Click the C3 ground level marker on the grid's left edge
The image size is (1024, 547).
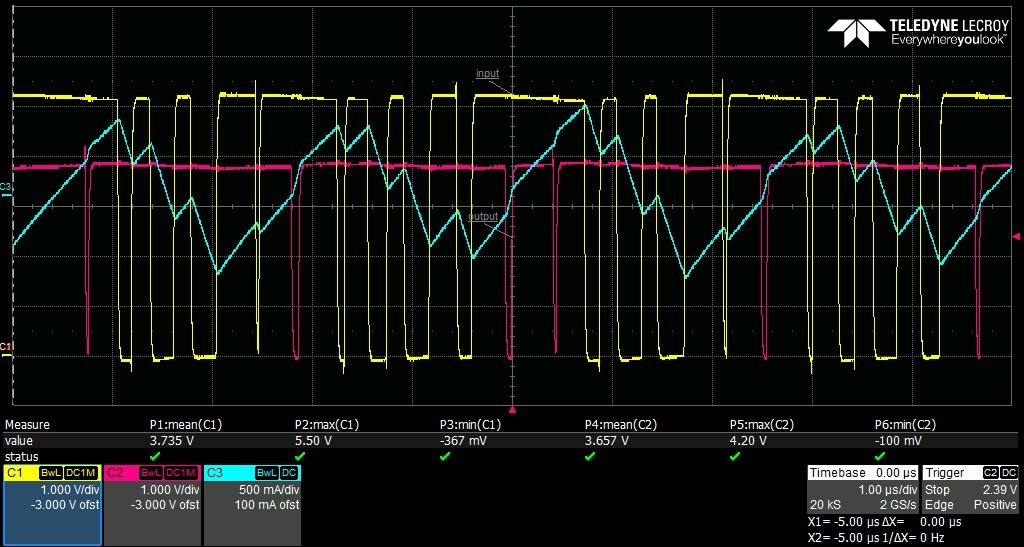(6, 189)
